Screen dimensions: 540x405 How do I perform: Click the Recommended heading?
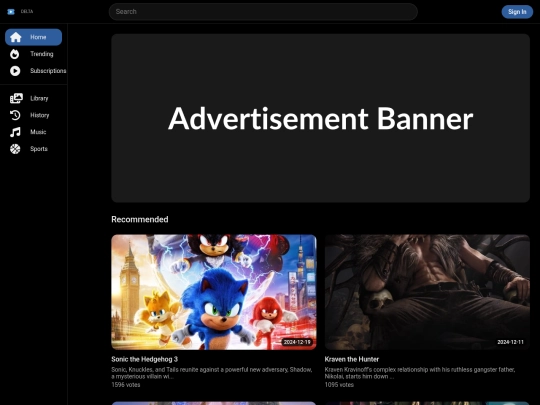tap(140, 219)
